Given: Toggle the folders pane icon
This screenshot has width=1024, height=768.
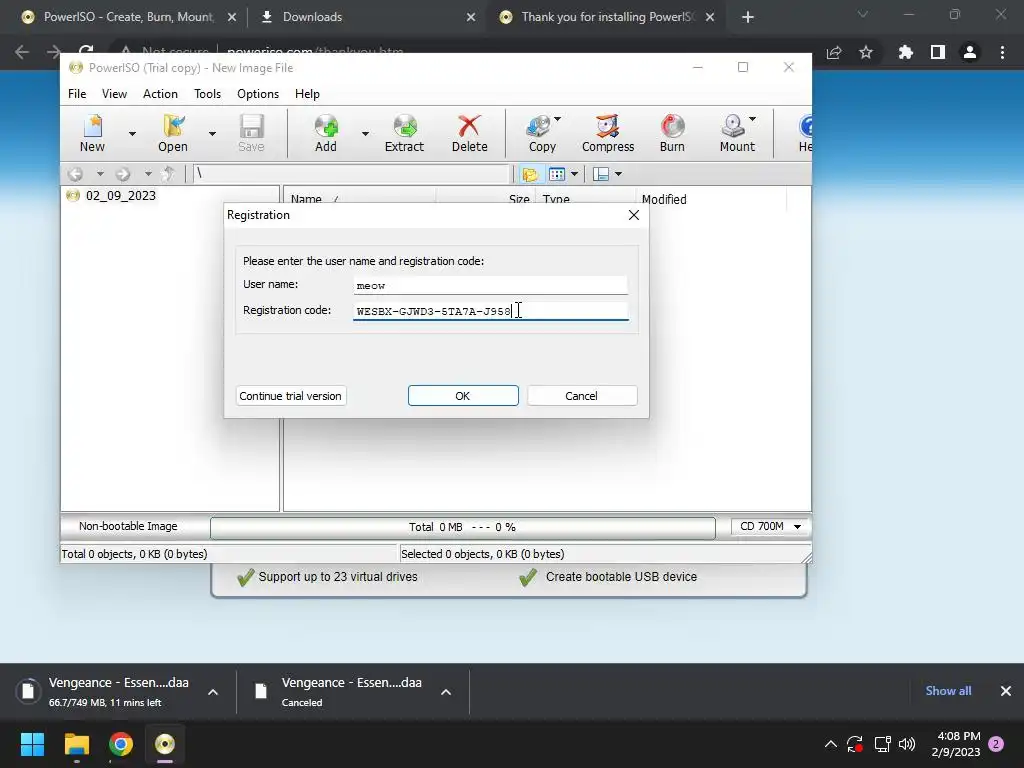Looking at the screenshot, I should 530,174.
